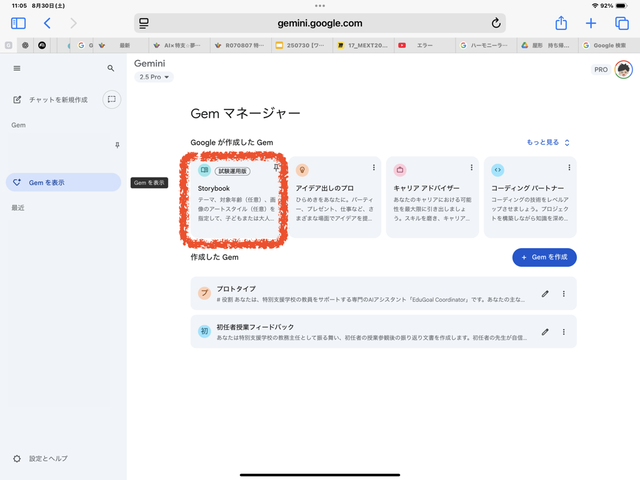Go back to the previous page
The image size is (640, 480).
click(47, 23)
